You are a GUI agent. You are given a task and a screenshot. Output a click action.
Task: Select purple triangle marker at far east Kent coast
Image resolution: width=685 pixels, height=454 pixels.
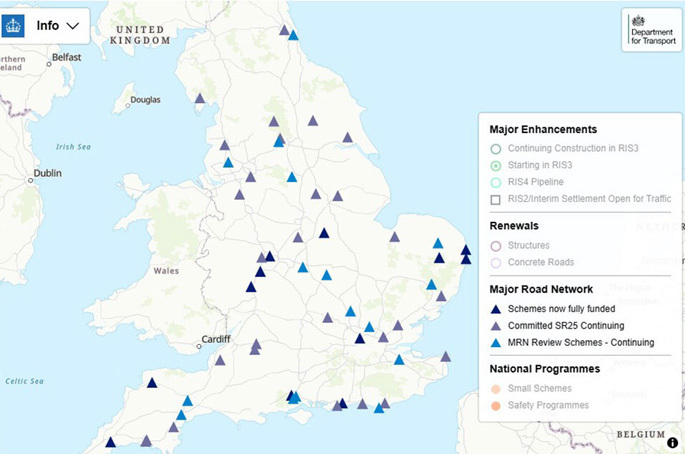(445, 357)
